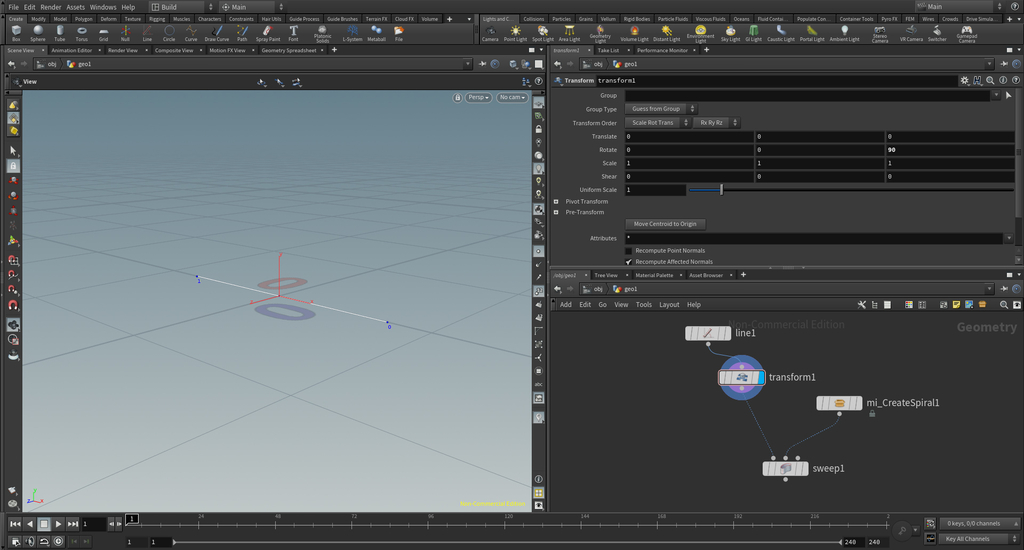The image size is (1024, 550).
Task: Add a VR Camera
Action: pos(911,33)
